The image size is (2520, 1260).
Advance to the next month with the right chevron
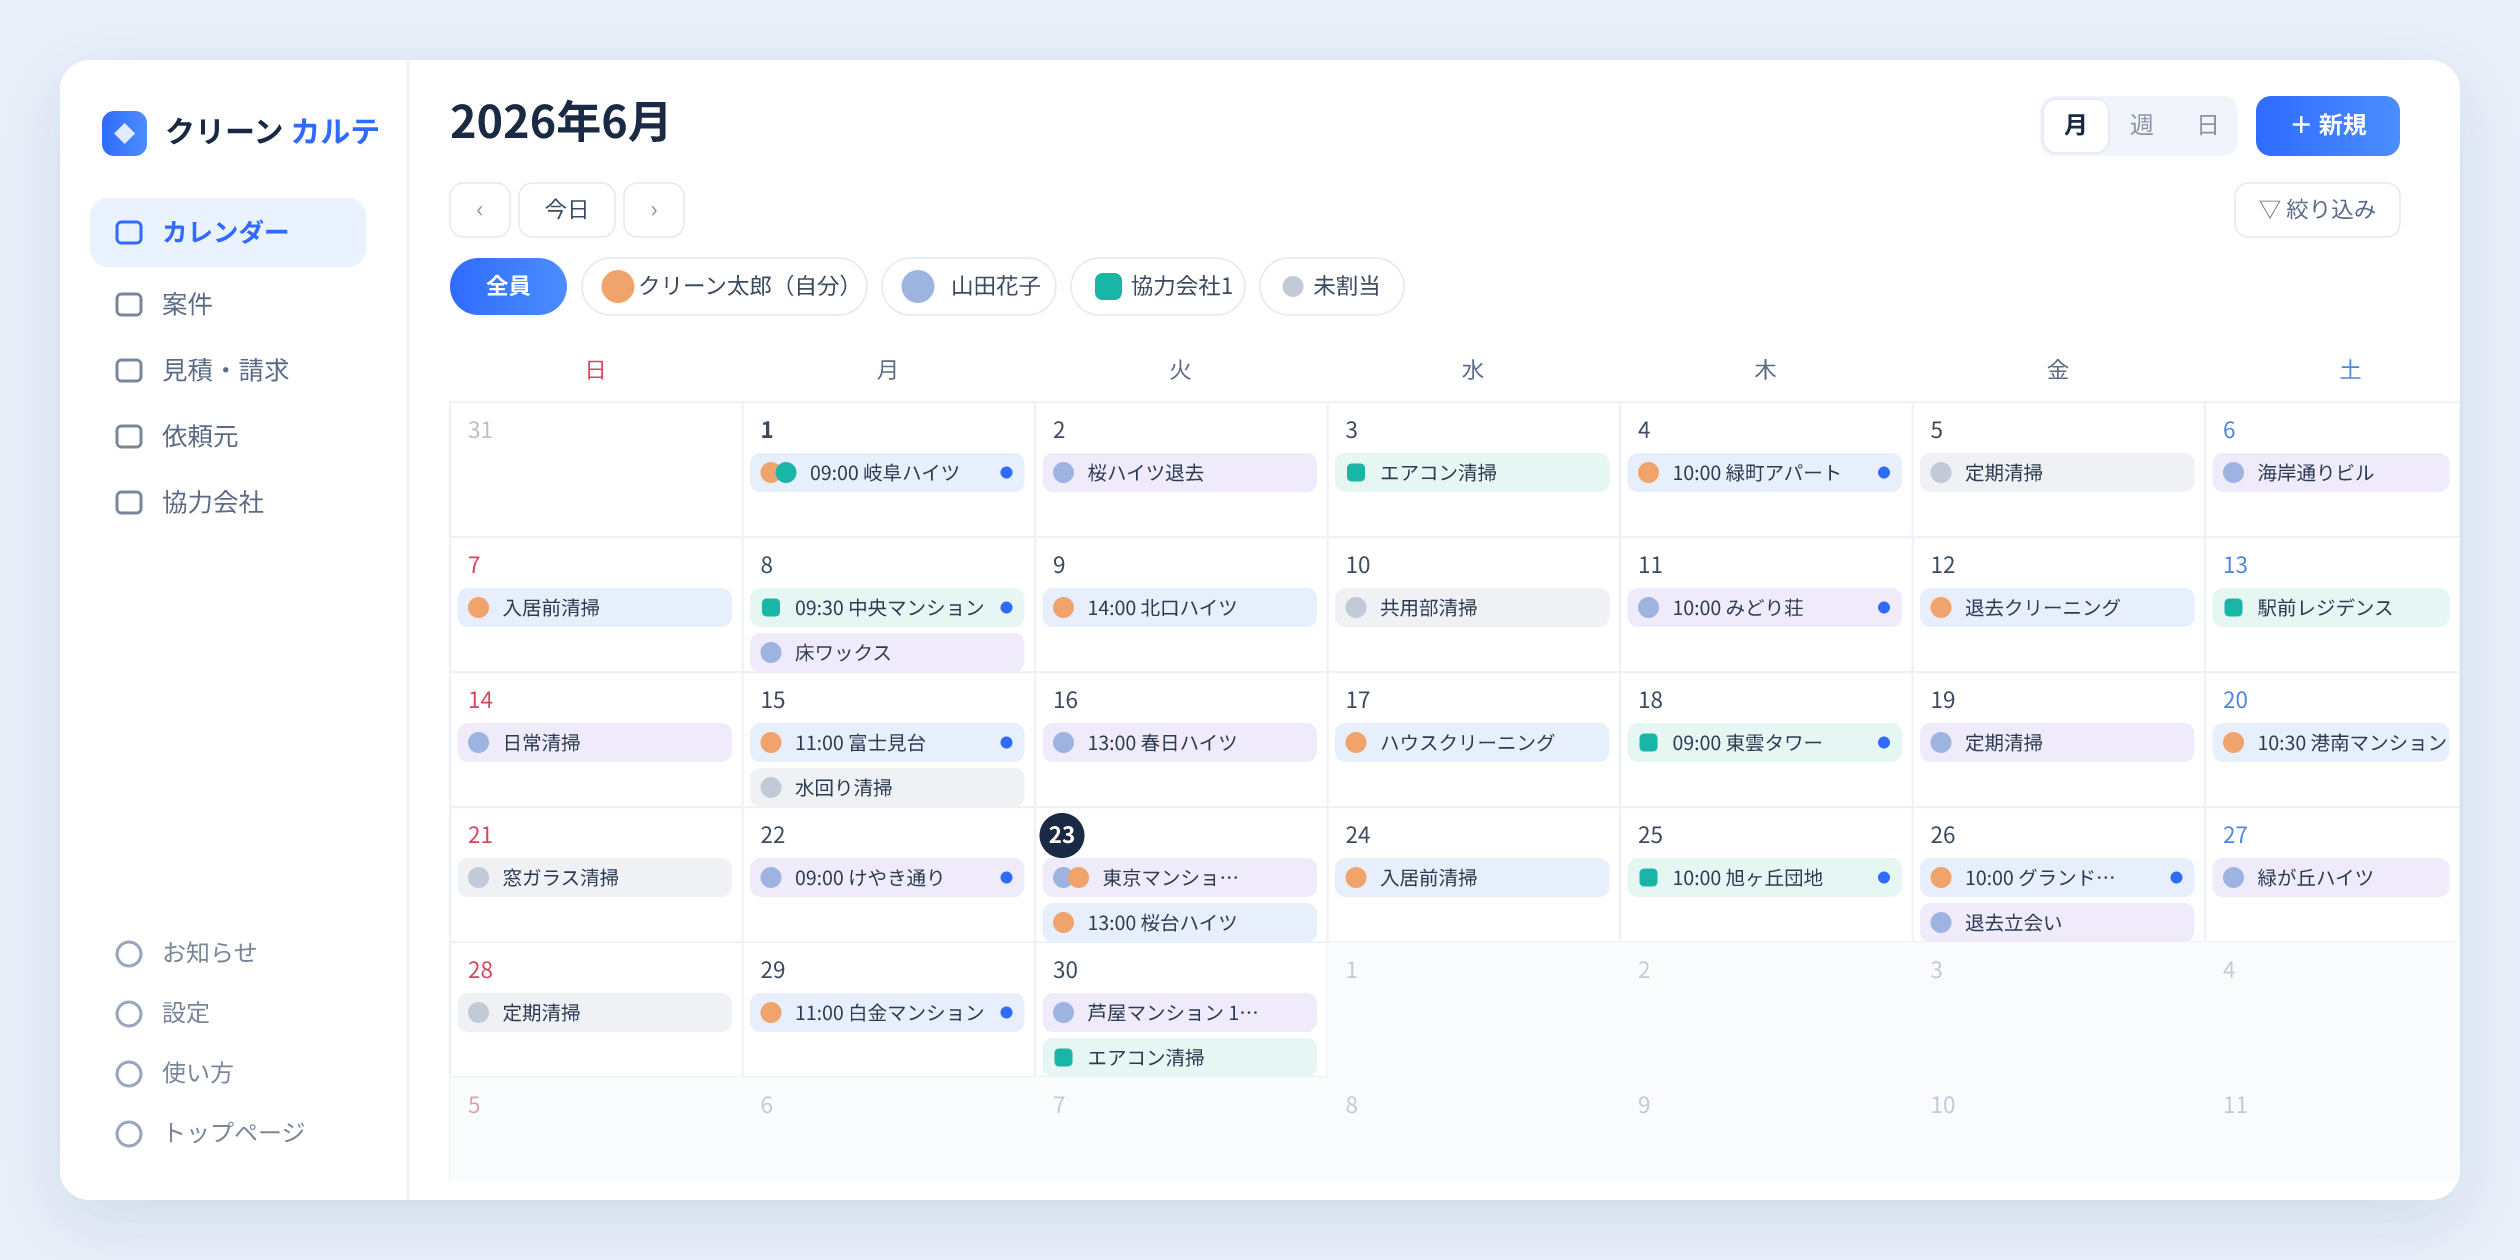pyautogui.click(x=654, y=210)
